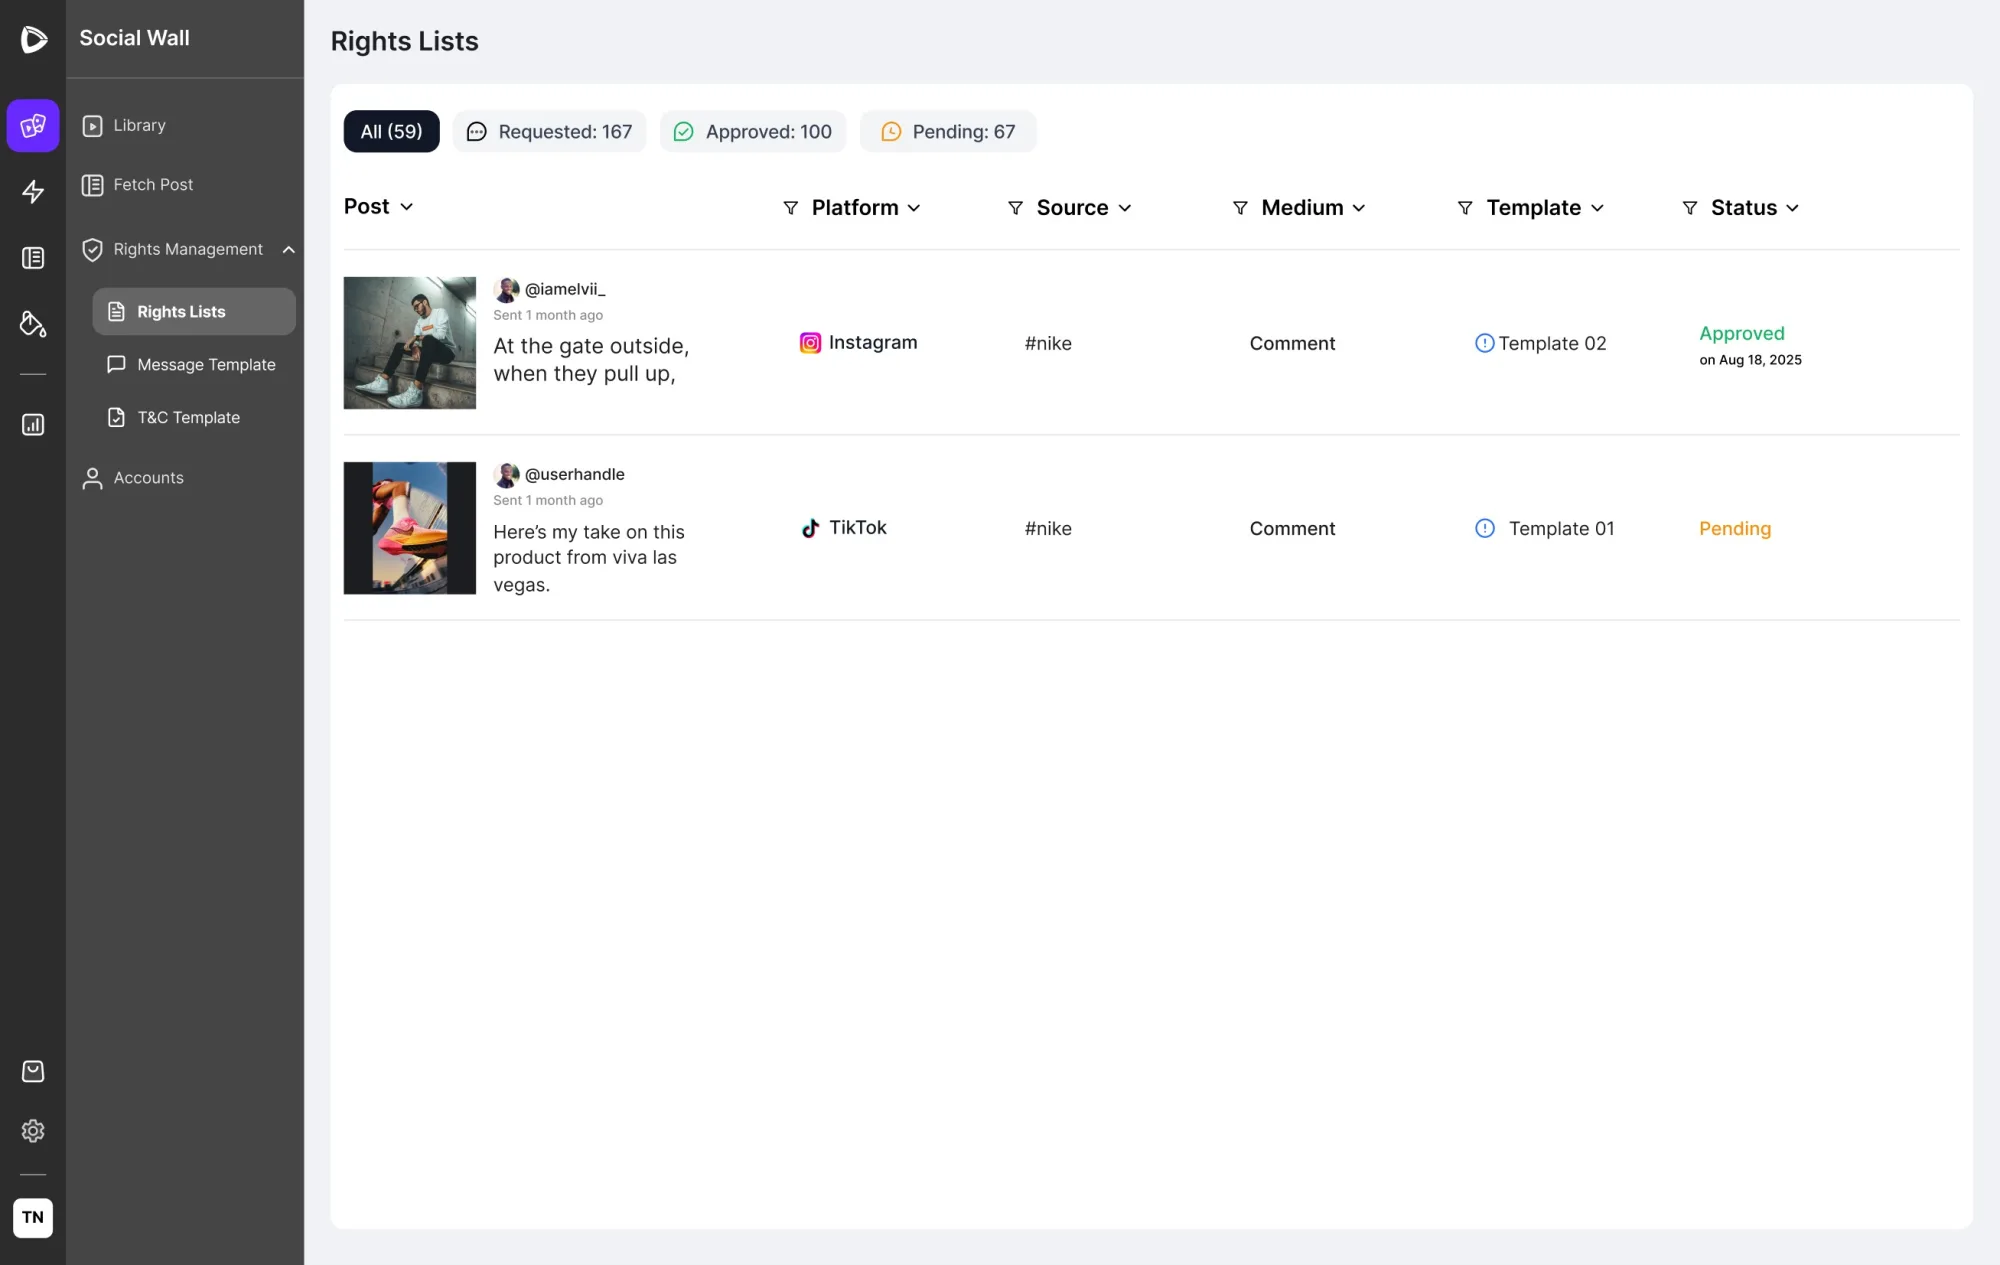Click the @iamelvii_ username link
This screenshot has height=1265, width=2000.
click(565, 290)
